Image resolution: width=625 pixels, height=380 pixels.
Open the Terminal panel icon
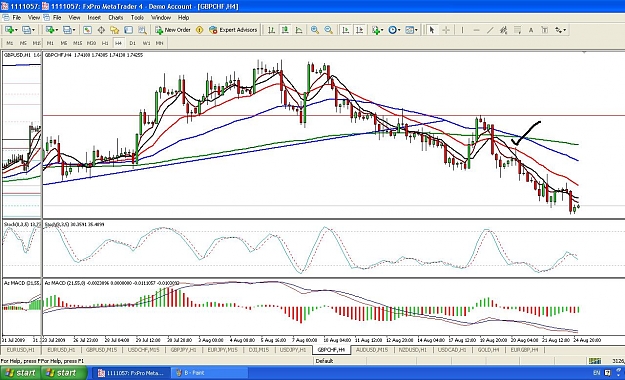[x=128, y=30]
